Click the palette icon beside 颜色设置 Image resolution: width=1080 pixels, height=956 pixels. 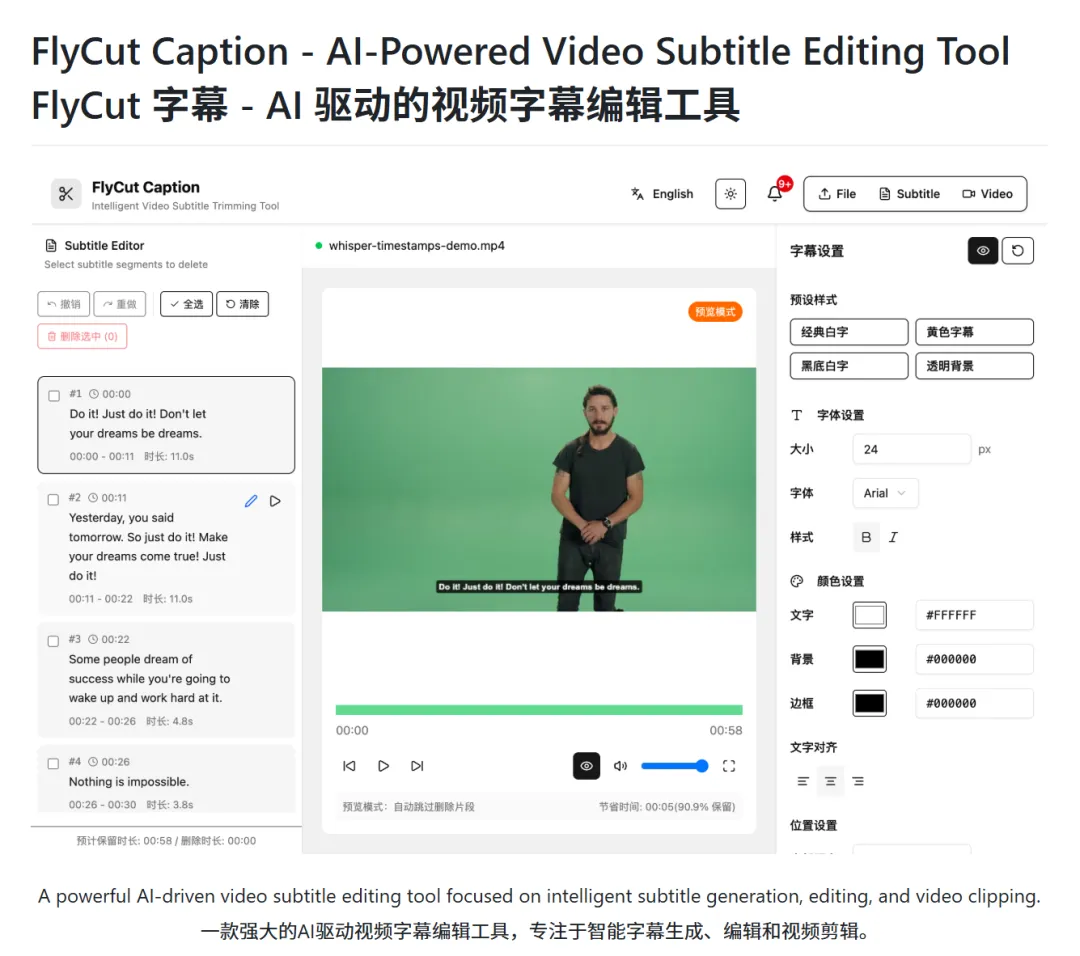[797, 581]
